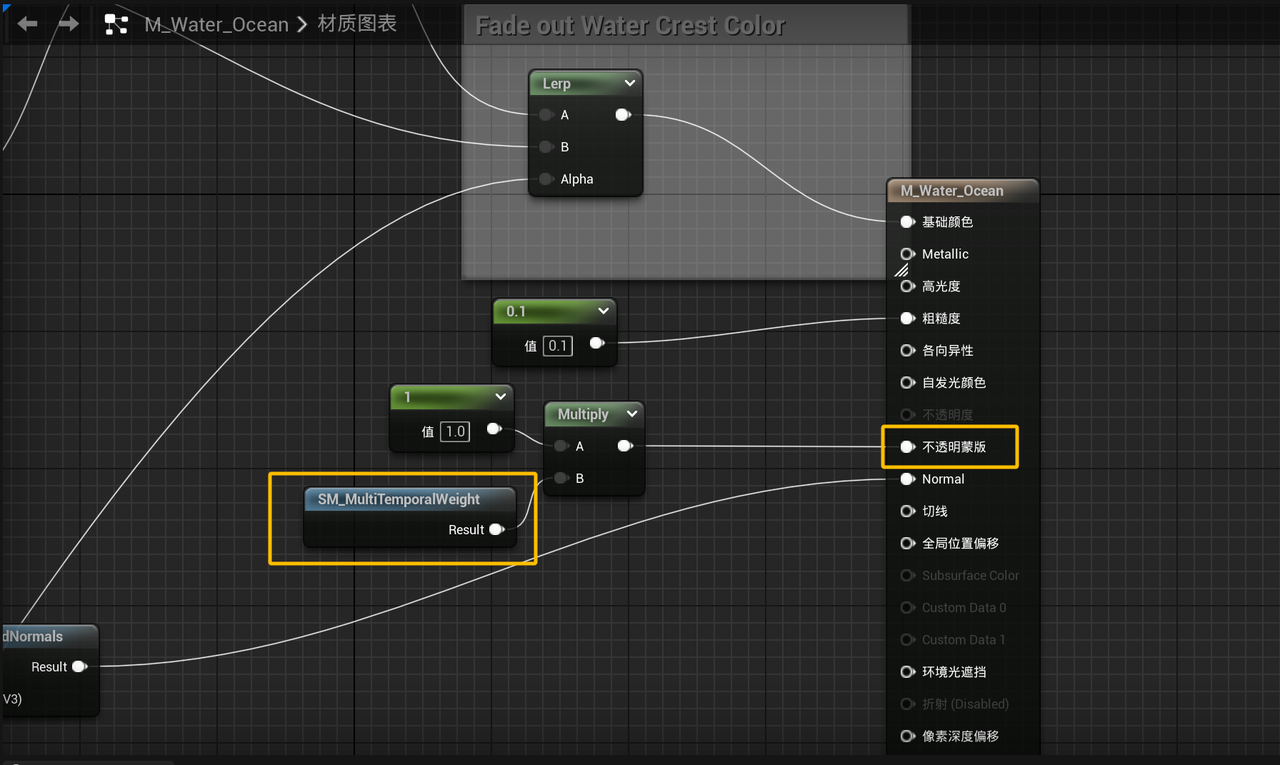This screenshot has height=765, width=1280.
Task: Click the Lerp node Alpha input pin
Action: 546,180
